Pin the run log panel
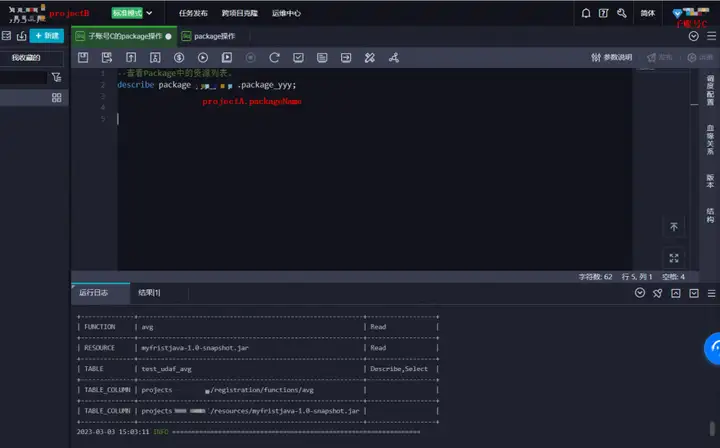Image resolution: width=720 pixels, height=448 pixels. pos(658,293)
